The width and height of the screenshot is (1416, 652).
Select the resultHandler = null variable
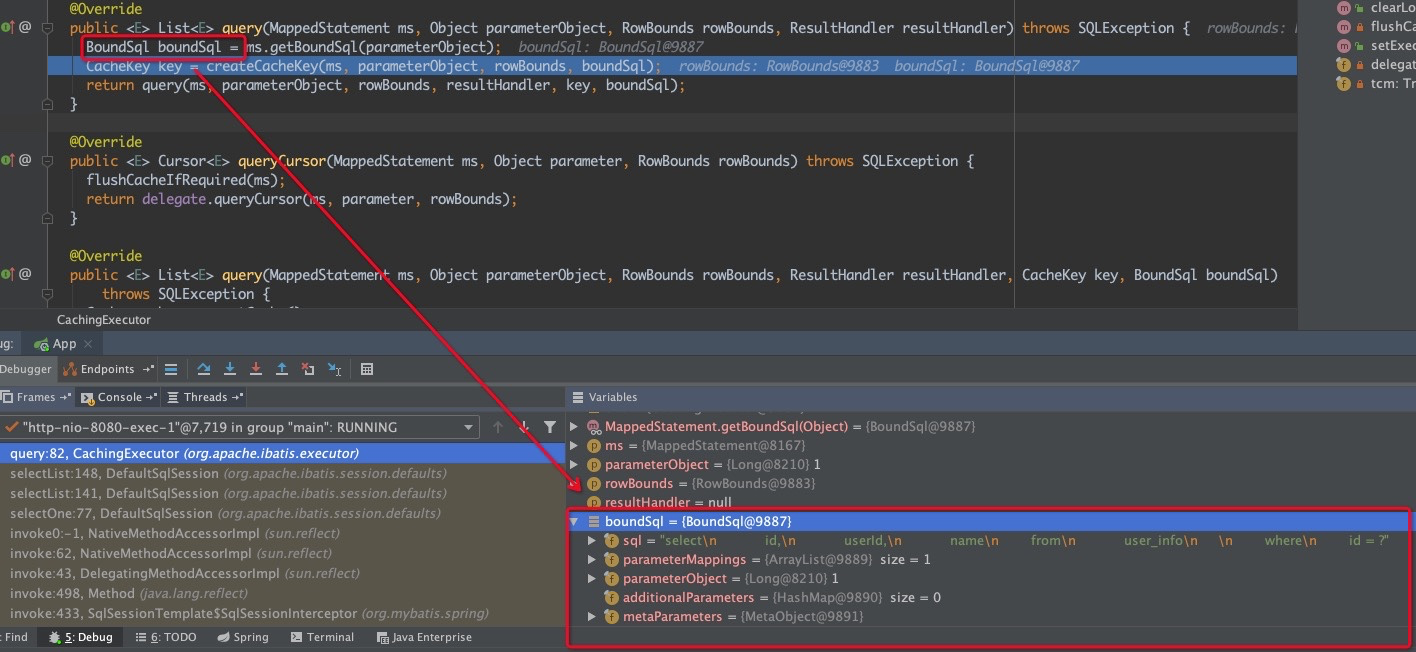(x=668, y=502)
